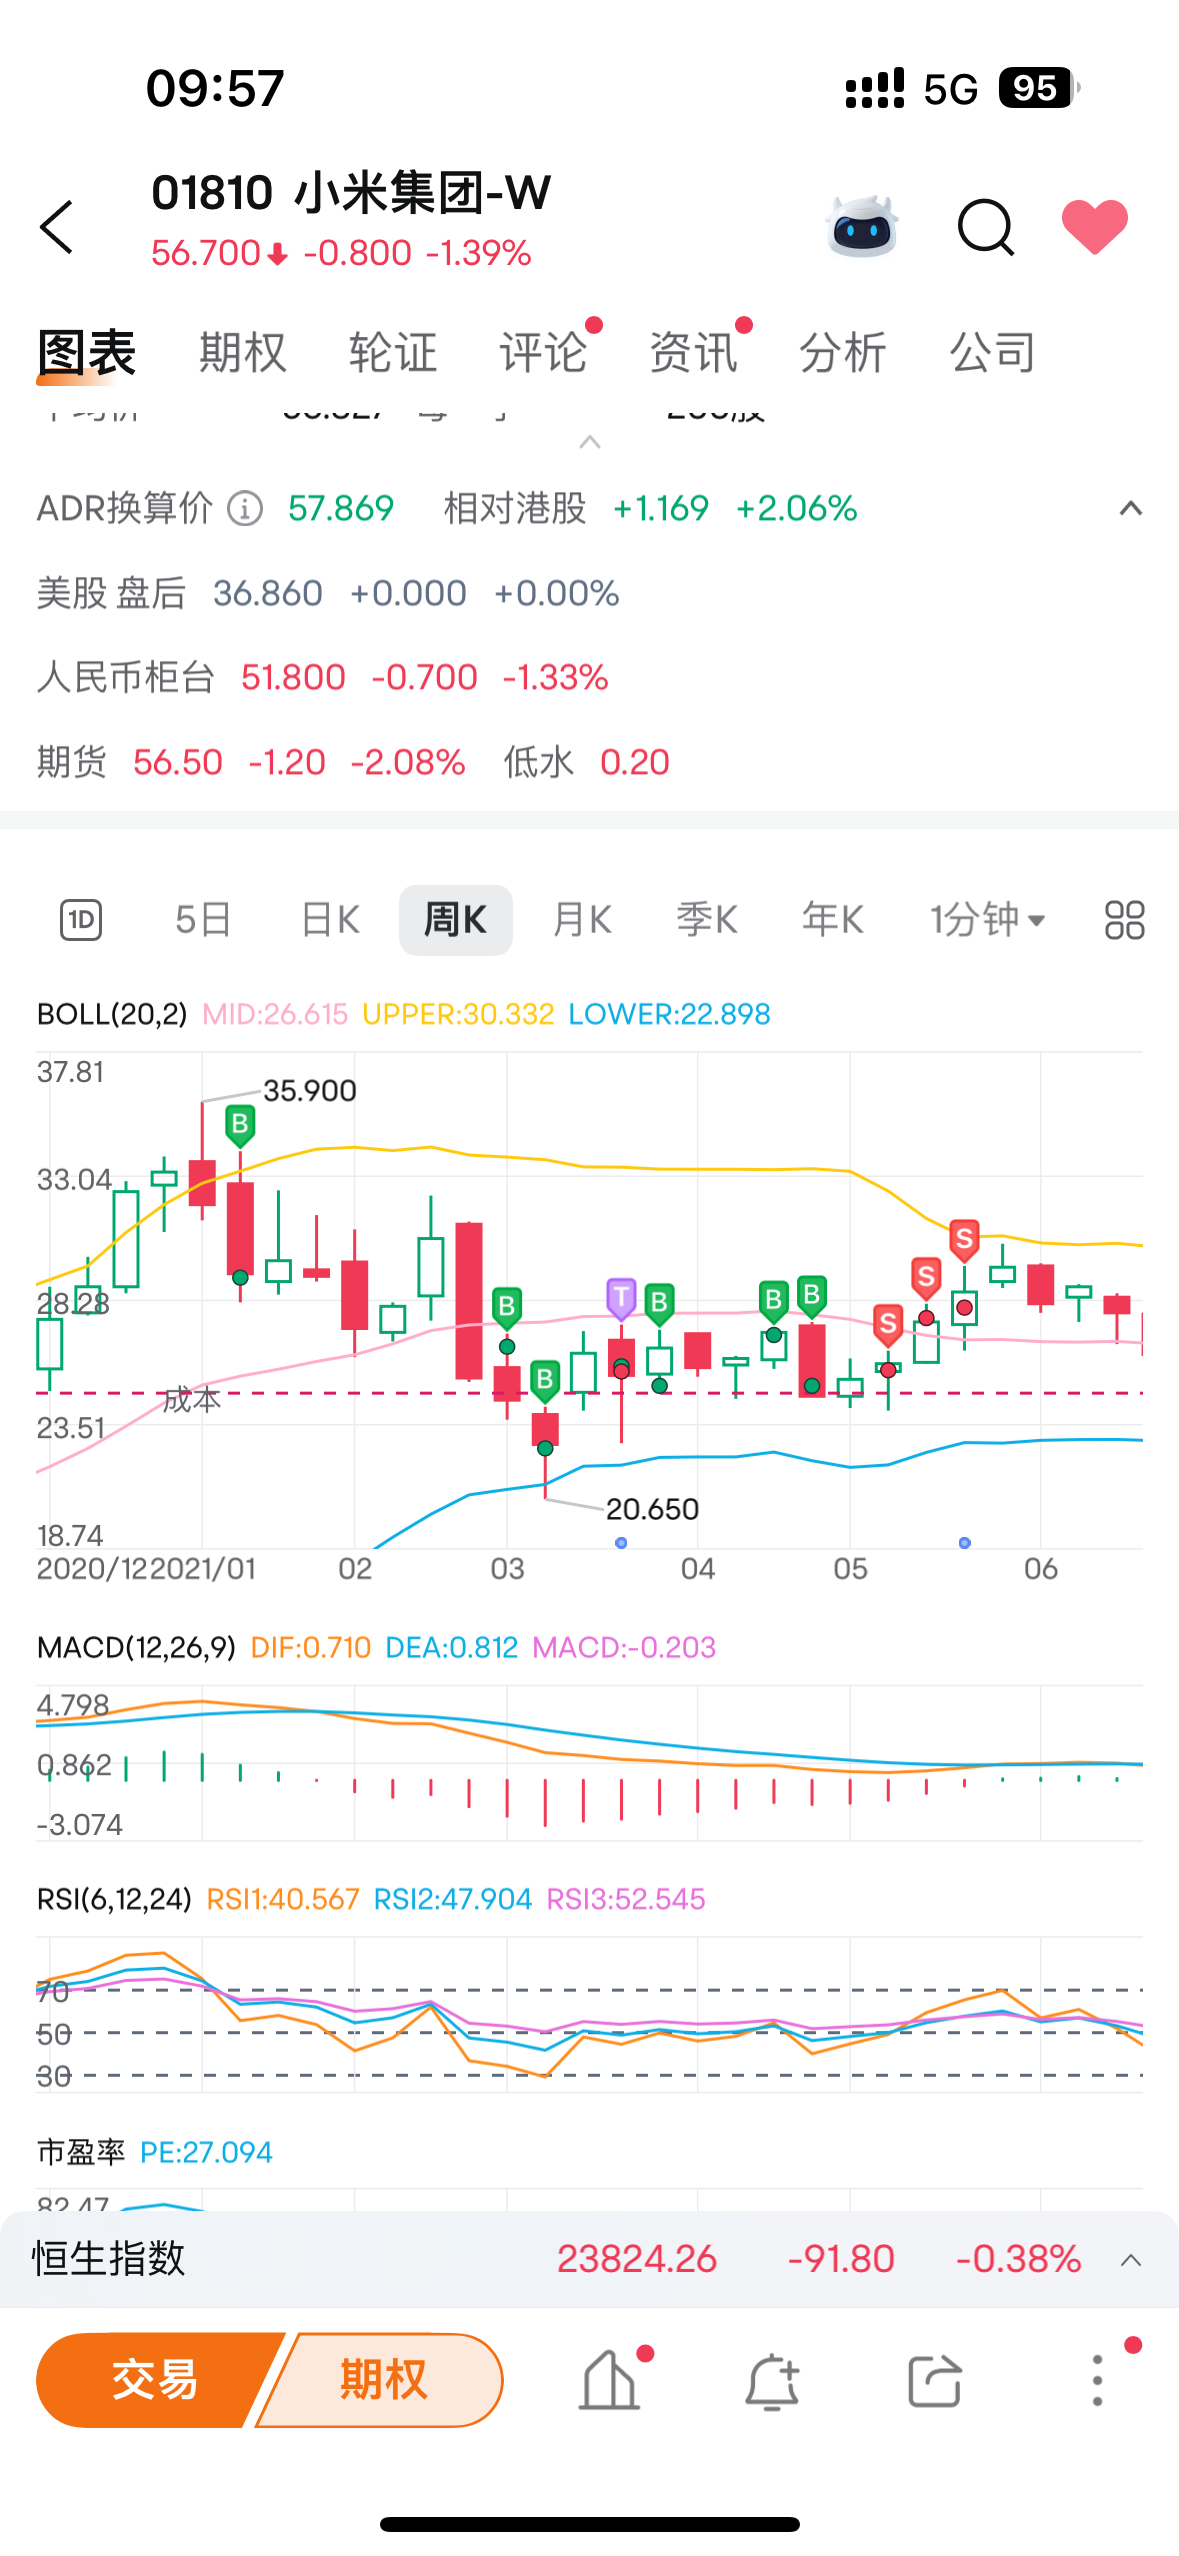Switch to the 期权 tab
Viewport: 1179px width, 2556px height.
click(x=243, y=353)
